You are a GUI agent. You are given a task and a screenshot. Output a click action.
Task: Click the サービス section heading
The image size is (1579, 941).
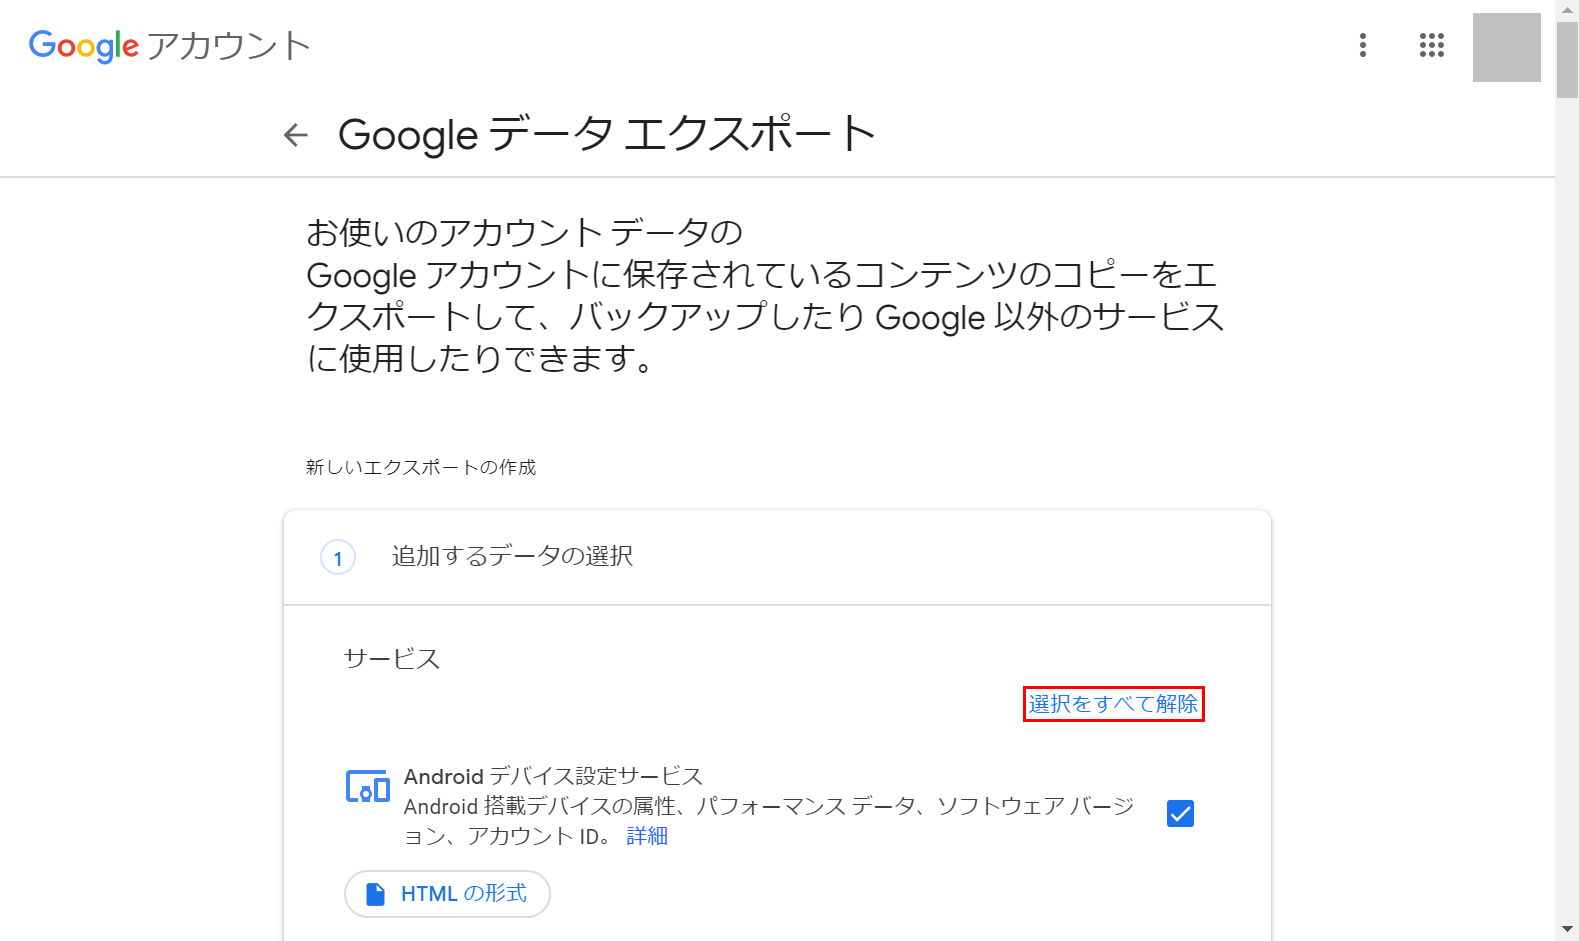coord(392,659)
